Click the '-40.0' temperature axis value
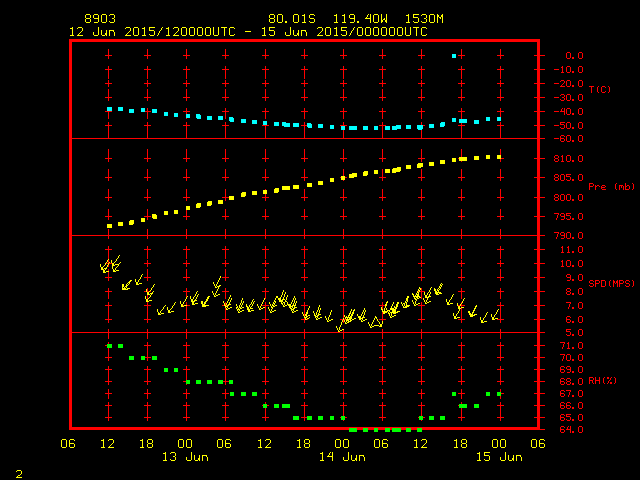Image resolution: width=640 pixels, height=480 pixels. (x=569, y=111)
